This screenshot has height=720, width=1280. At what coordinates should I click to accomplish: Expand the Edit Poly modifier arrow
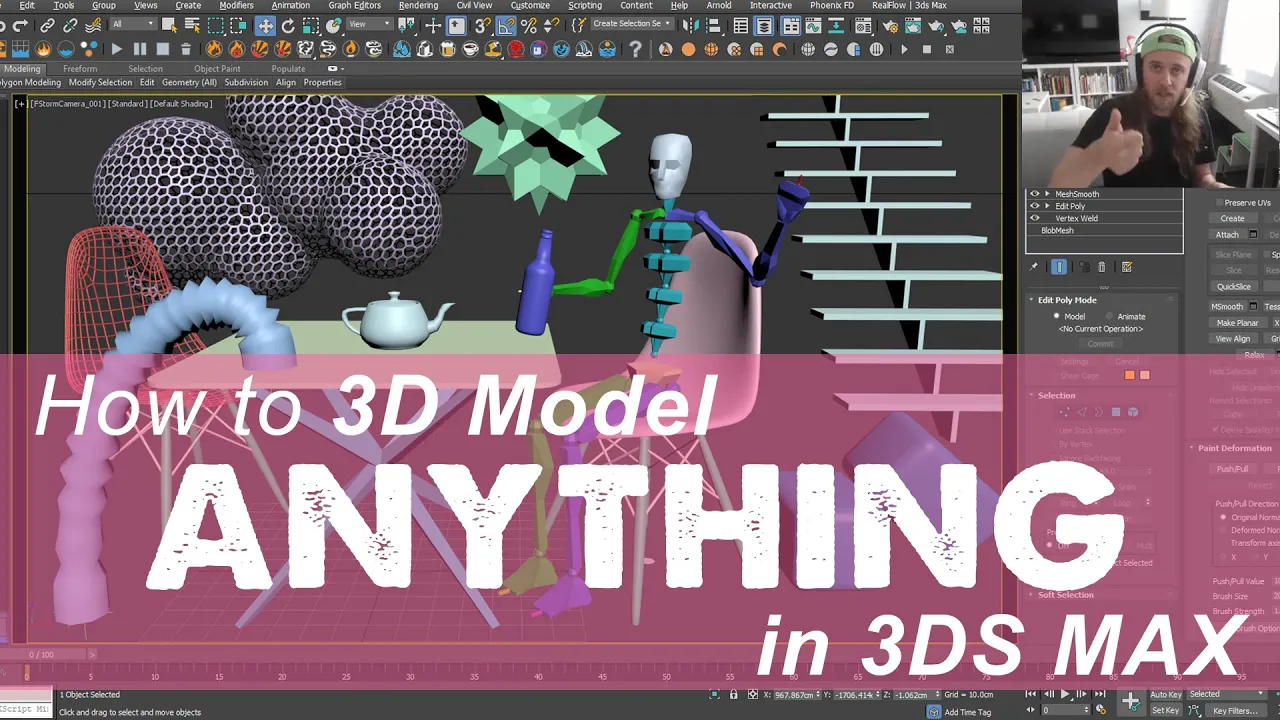pos(1047,206)
